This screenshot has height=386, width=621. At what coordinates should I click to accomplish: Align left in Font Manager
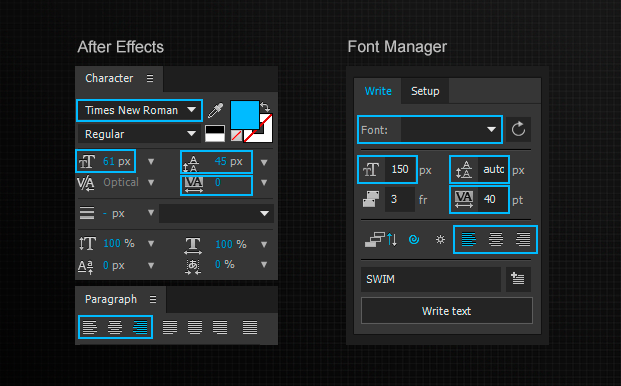tap(469, 240)
